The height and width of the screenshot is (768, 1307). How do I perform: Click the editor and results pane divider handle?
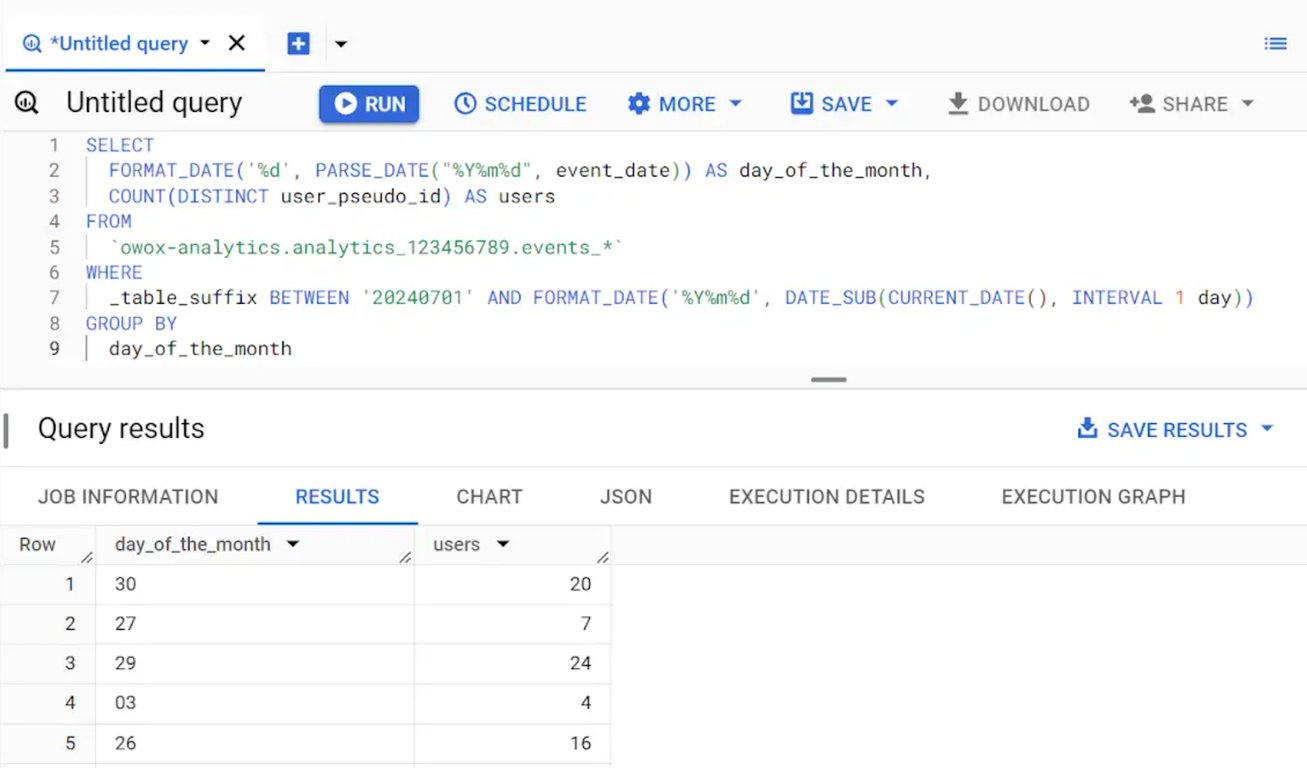(x=829, y=380)
